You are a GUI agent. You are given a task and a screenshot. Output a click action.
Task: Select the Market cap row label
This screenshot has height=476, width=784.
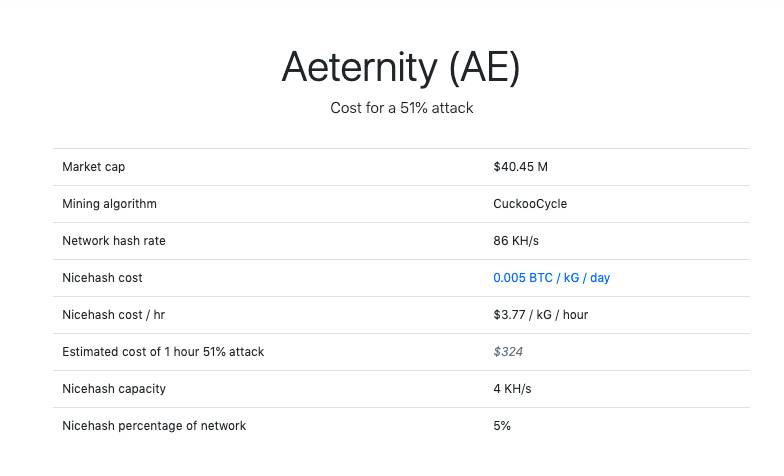coord(94,167)
